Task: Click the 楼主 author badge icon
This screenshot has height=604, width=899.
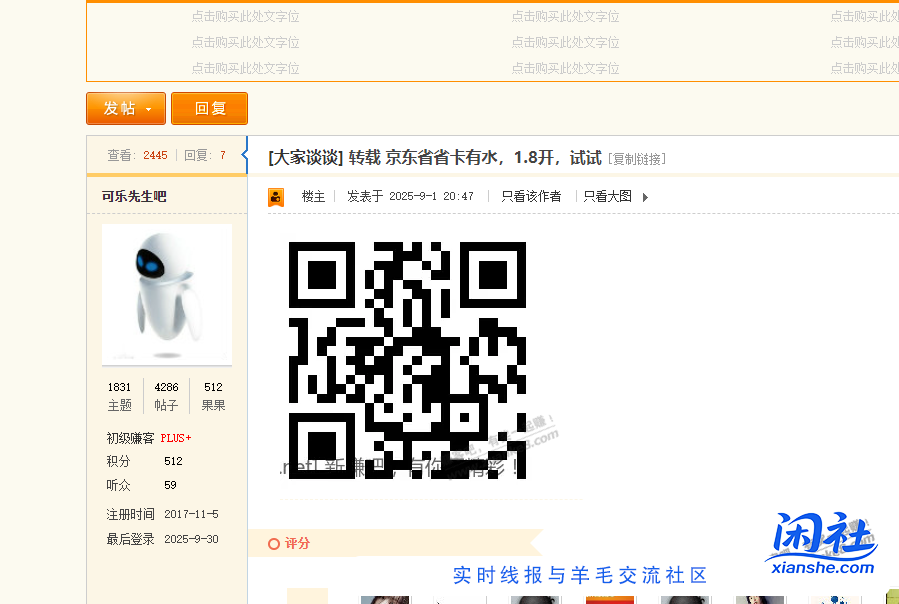Action: tap(276, 196)
